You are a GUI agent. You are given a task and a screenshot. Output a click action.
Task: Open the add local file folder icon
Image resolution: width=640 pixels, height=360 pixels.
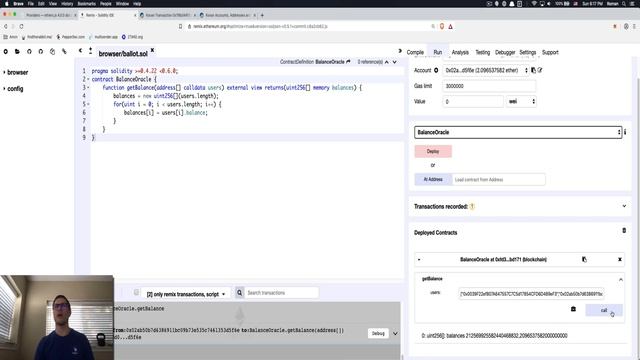17,52
